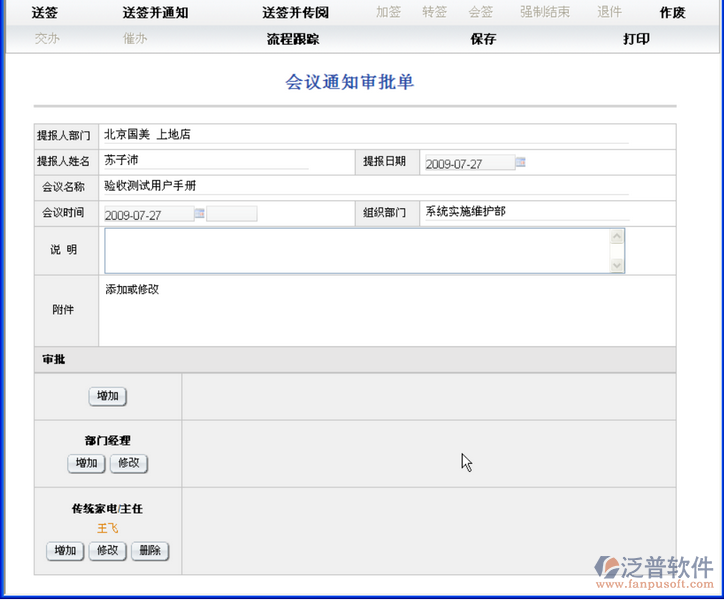Click the empty time field after 会议时间 date
The height and width of the screenshot is (600, 724).
click(232, 214)
